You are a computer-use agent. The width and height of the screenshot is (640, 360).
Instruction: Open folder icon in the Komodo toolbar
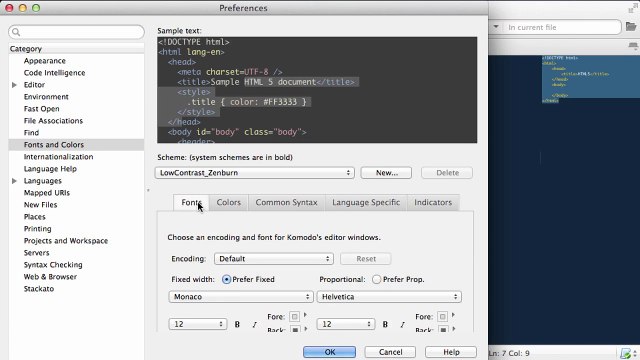point(631,27)
